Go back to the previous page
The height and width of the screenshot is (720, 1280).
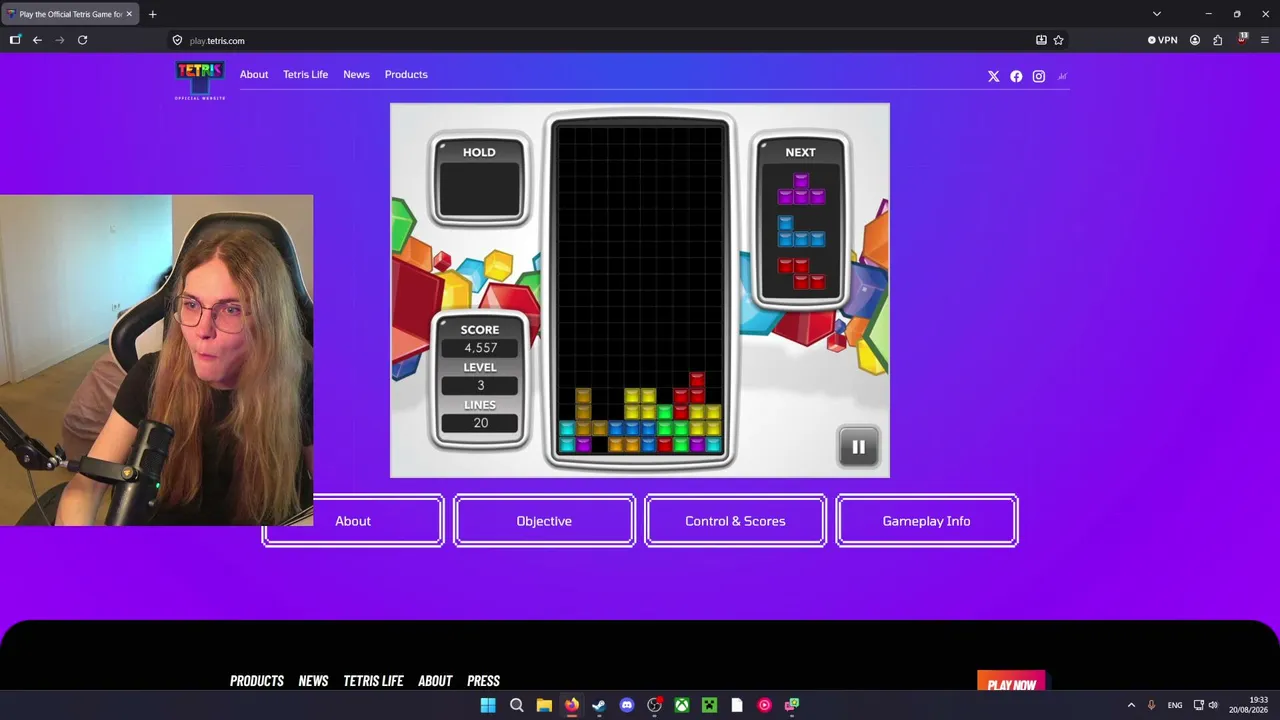pyautogui.click(x=37, y=40)
